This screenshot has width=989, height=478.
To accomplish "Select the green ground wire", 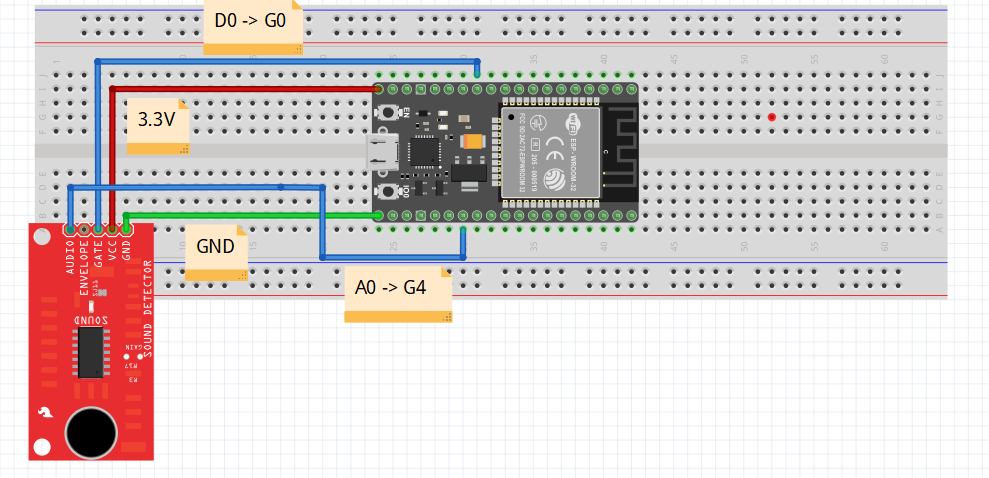I will coord(250,215).
